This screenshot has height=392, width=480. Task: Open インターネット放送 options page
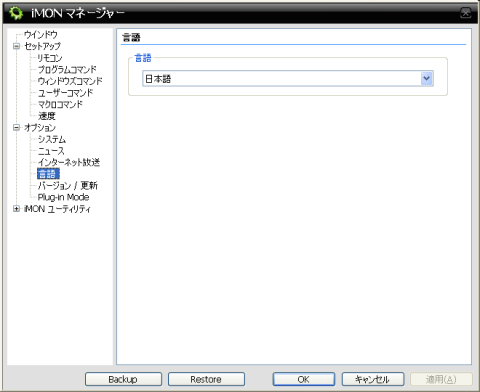(69, 162)
